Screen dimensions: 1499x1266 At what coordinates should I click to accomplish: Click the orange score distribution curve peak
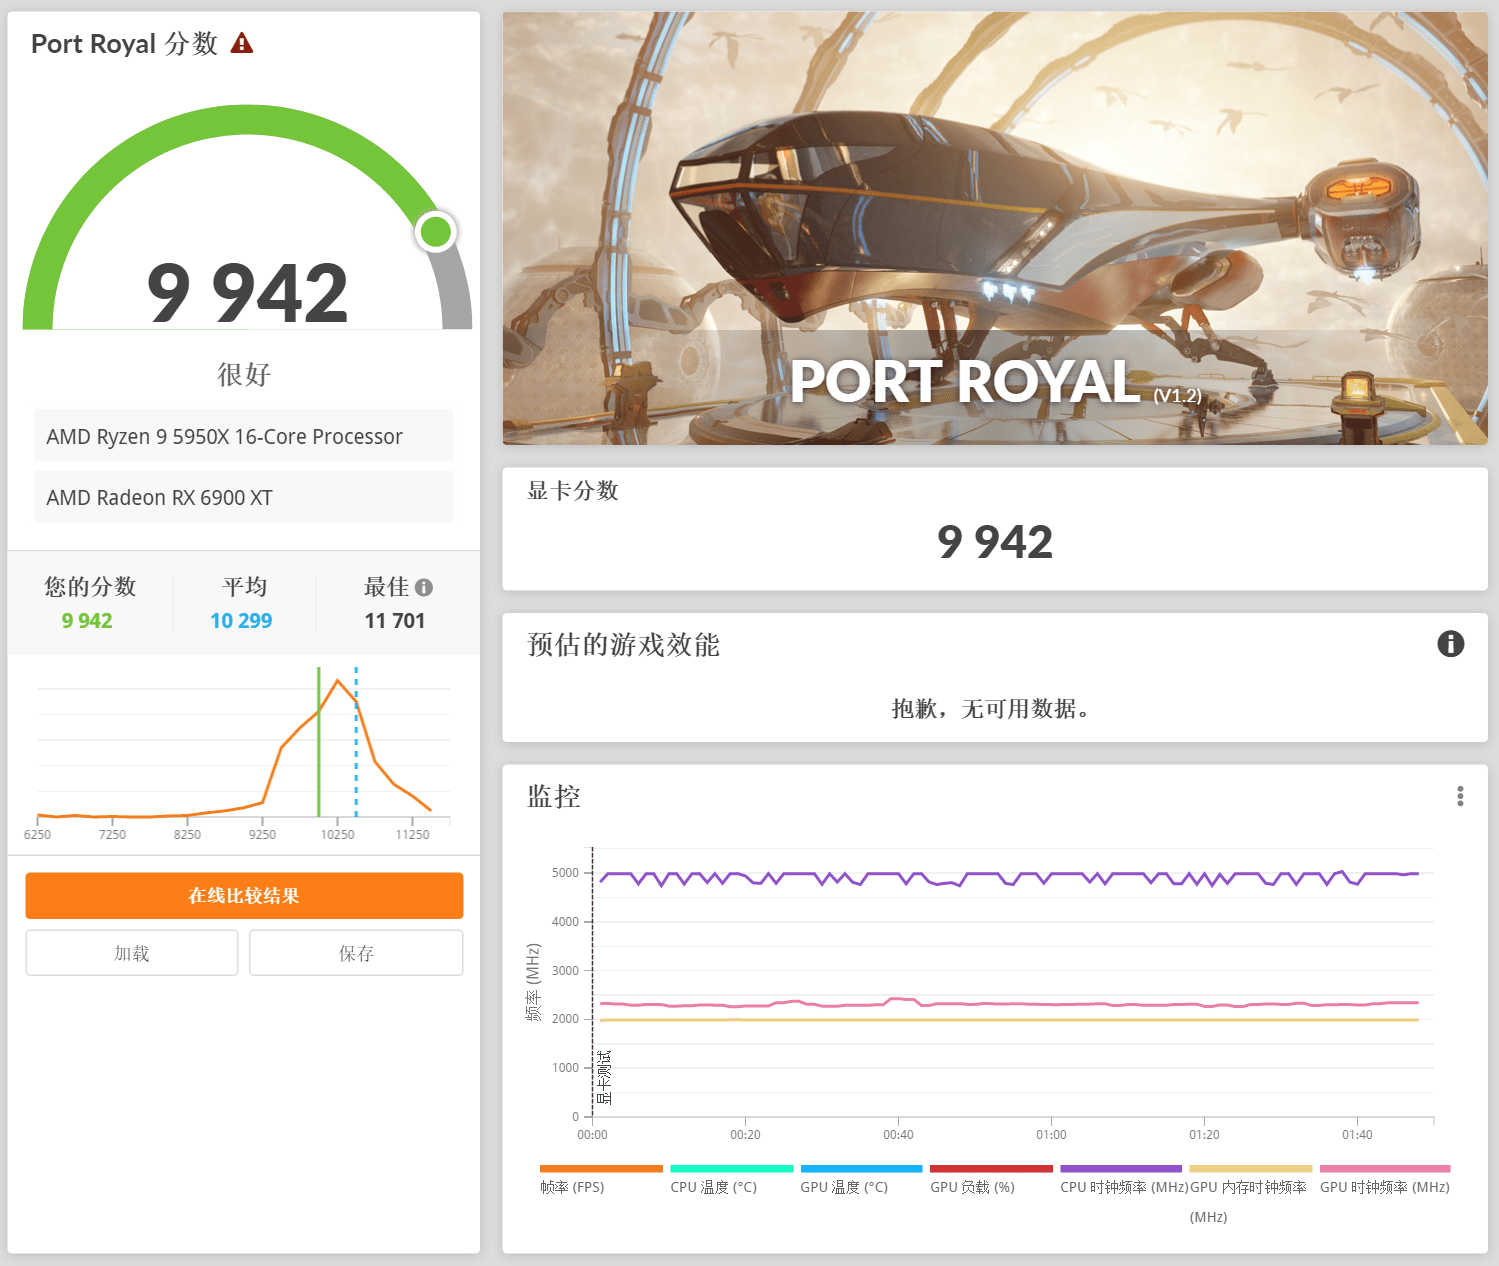pos(338,681)
